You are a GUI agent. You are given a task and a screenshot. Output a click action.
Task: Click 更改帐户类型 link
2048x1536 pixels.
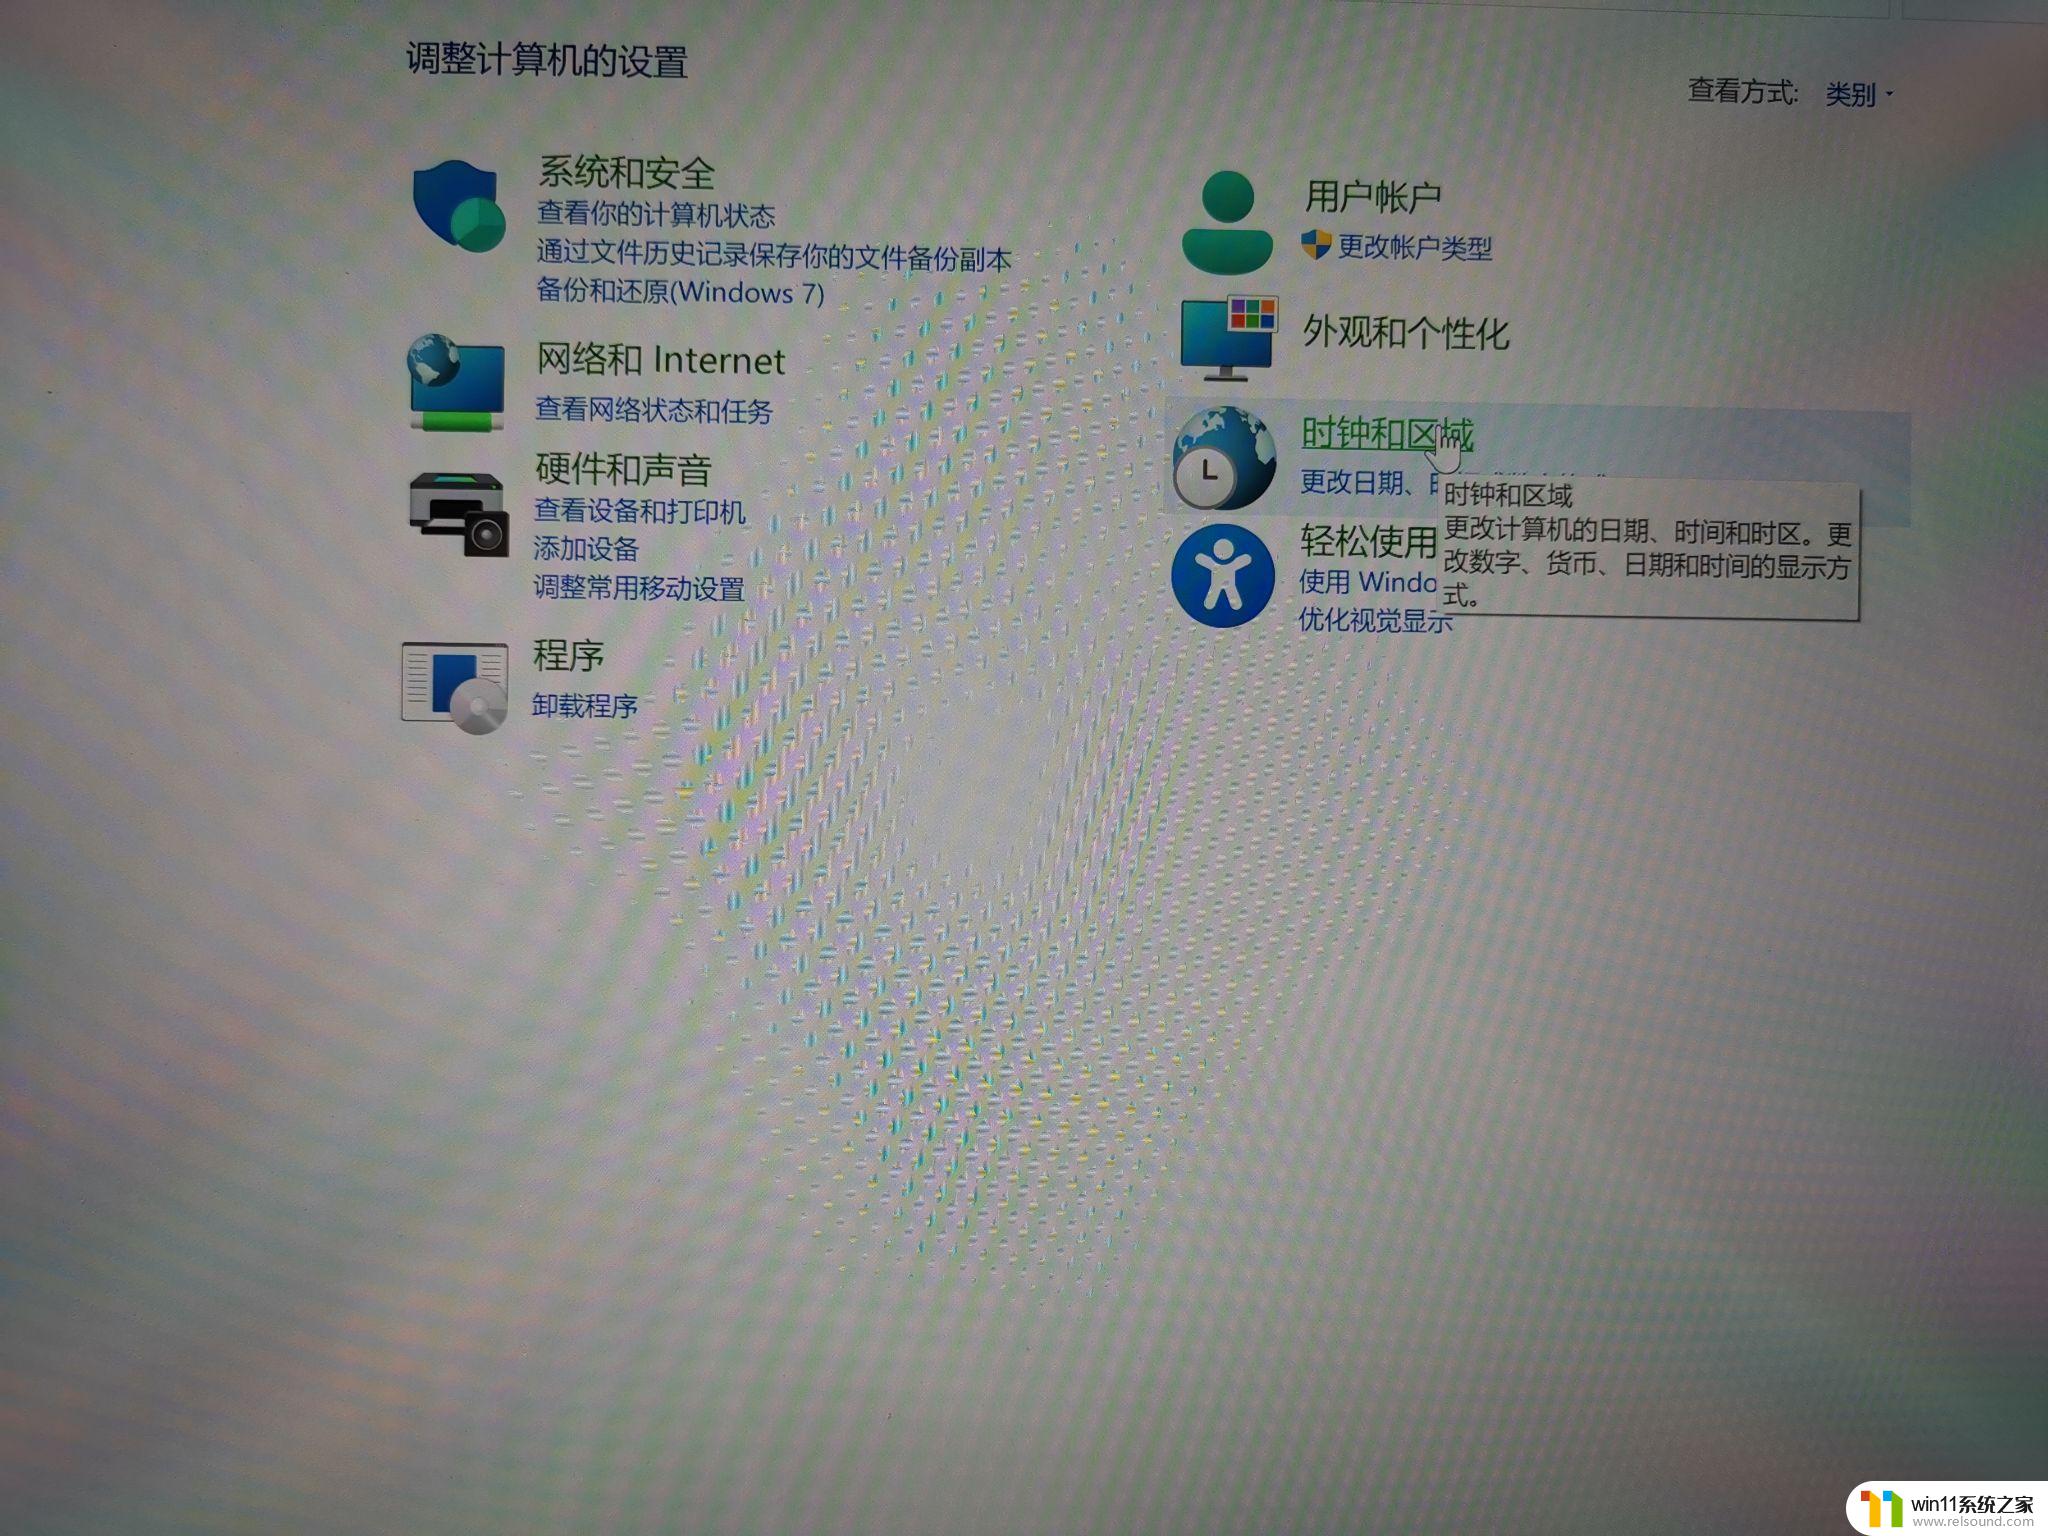(1415, 246)
